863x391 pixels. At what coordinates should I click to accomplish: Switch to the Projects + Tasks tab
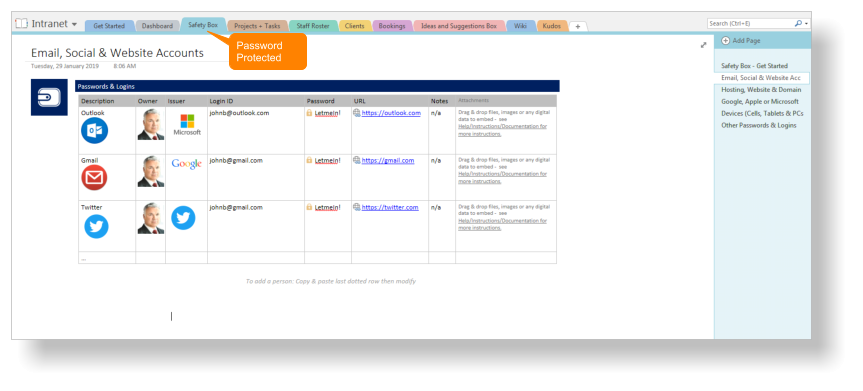point(257,26)
